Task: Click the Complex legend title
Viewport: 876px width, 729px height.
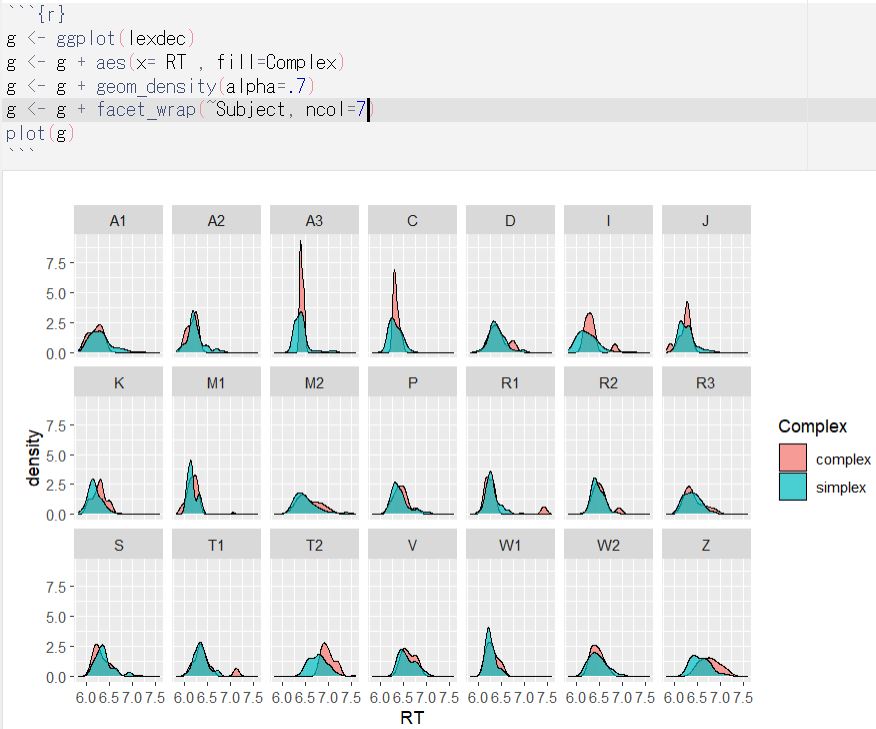Action: point(812,426)
